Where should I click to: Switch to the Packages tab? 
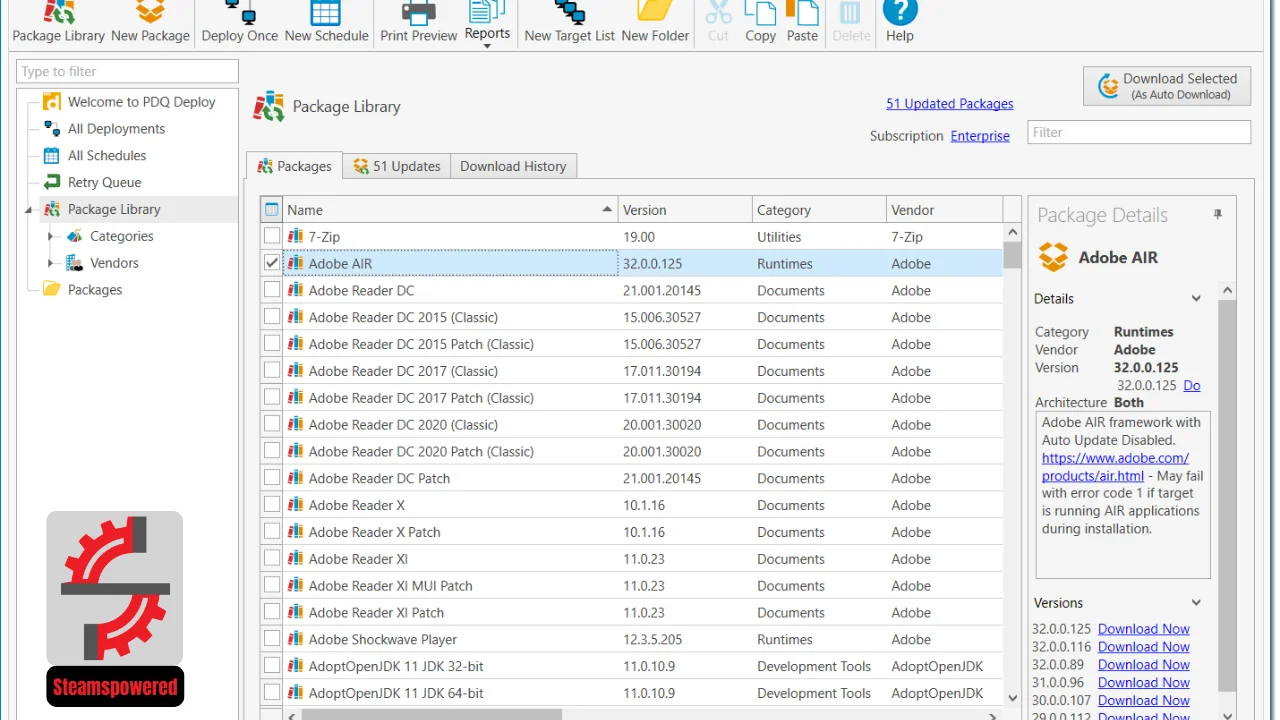pyautogui.click(x=294, y=166)
